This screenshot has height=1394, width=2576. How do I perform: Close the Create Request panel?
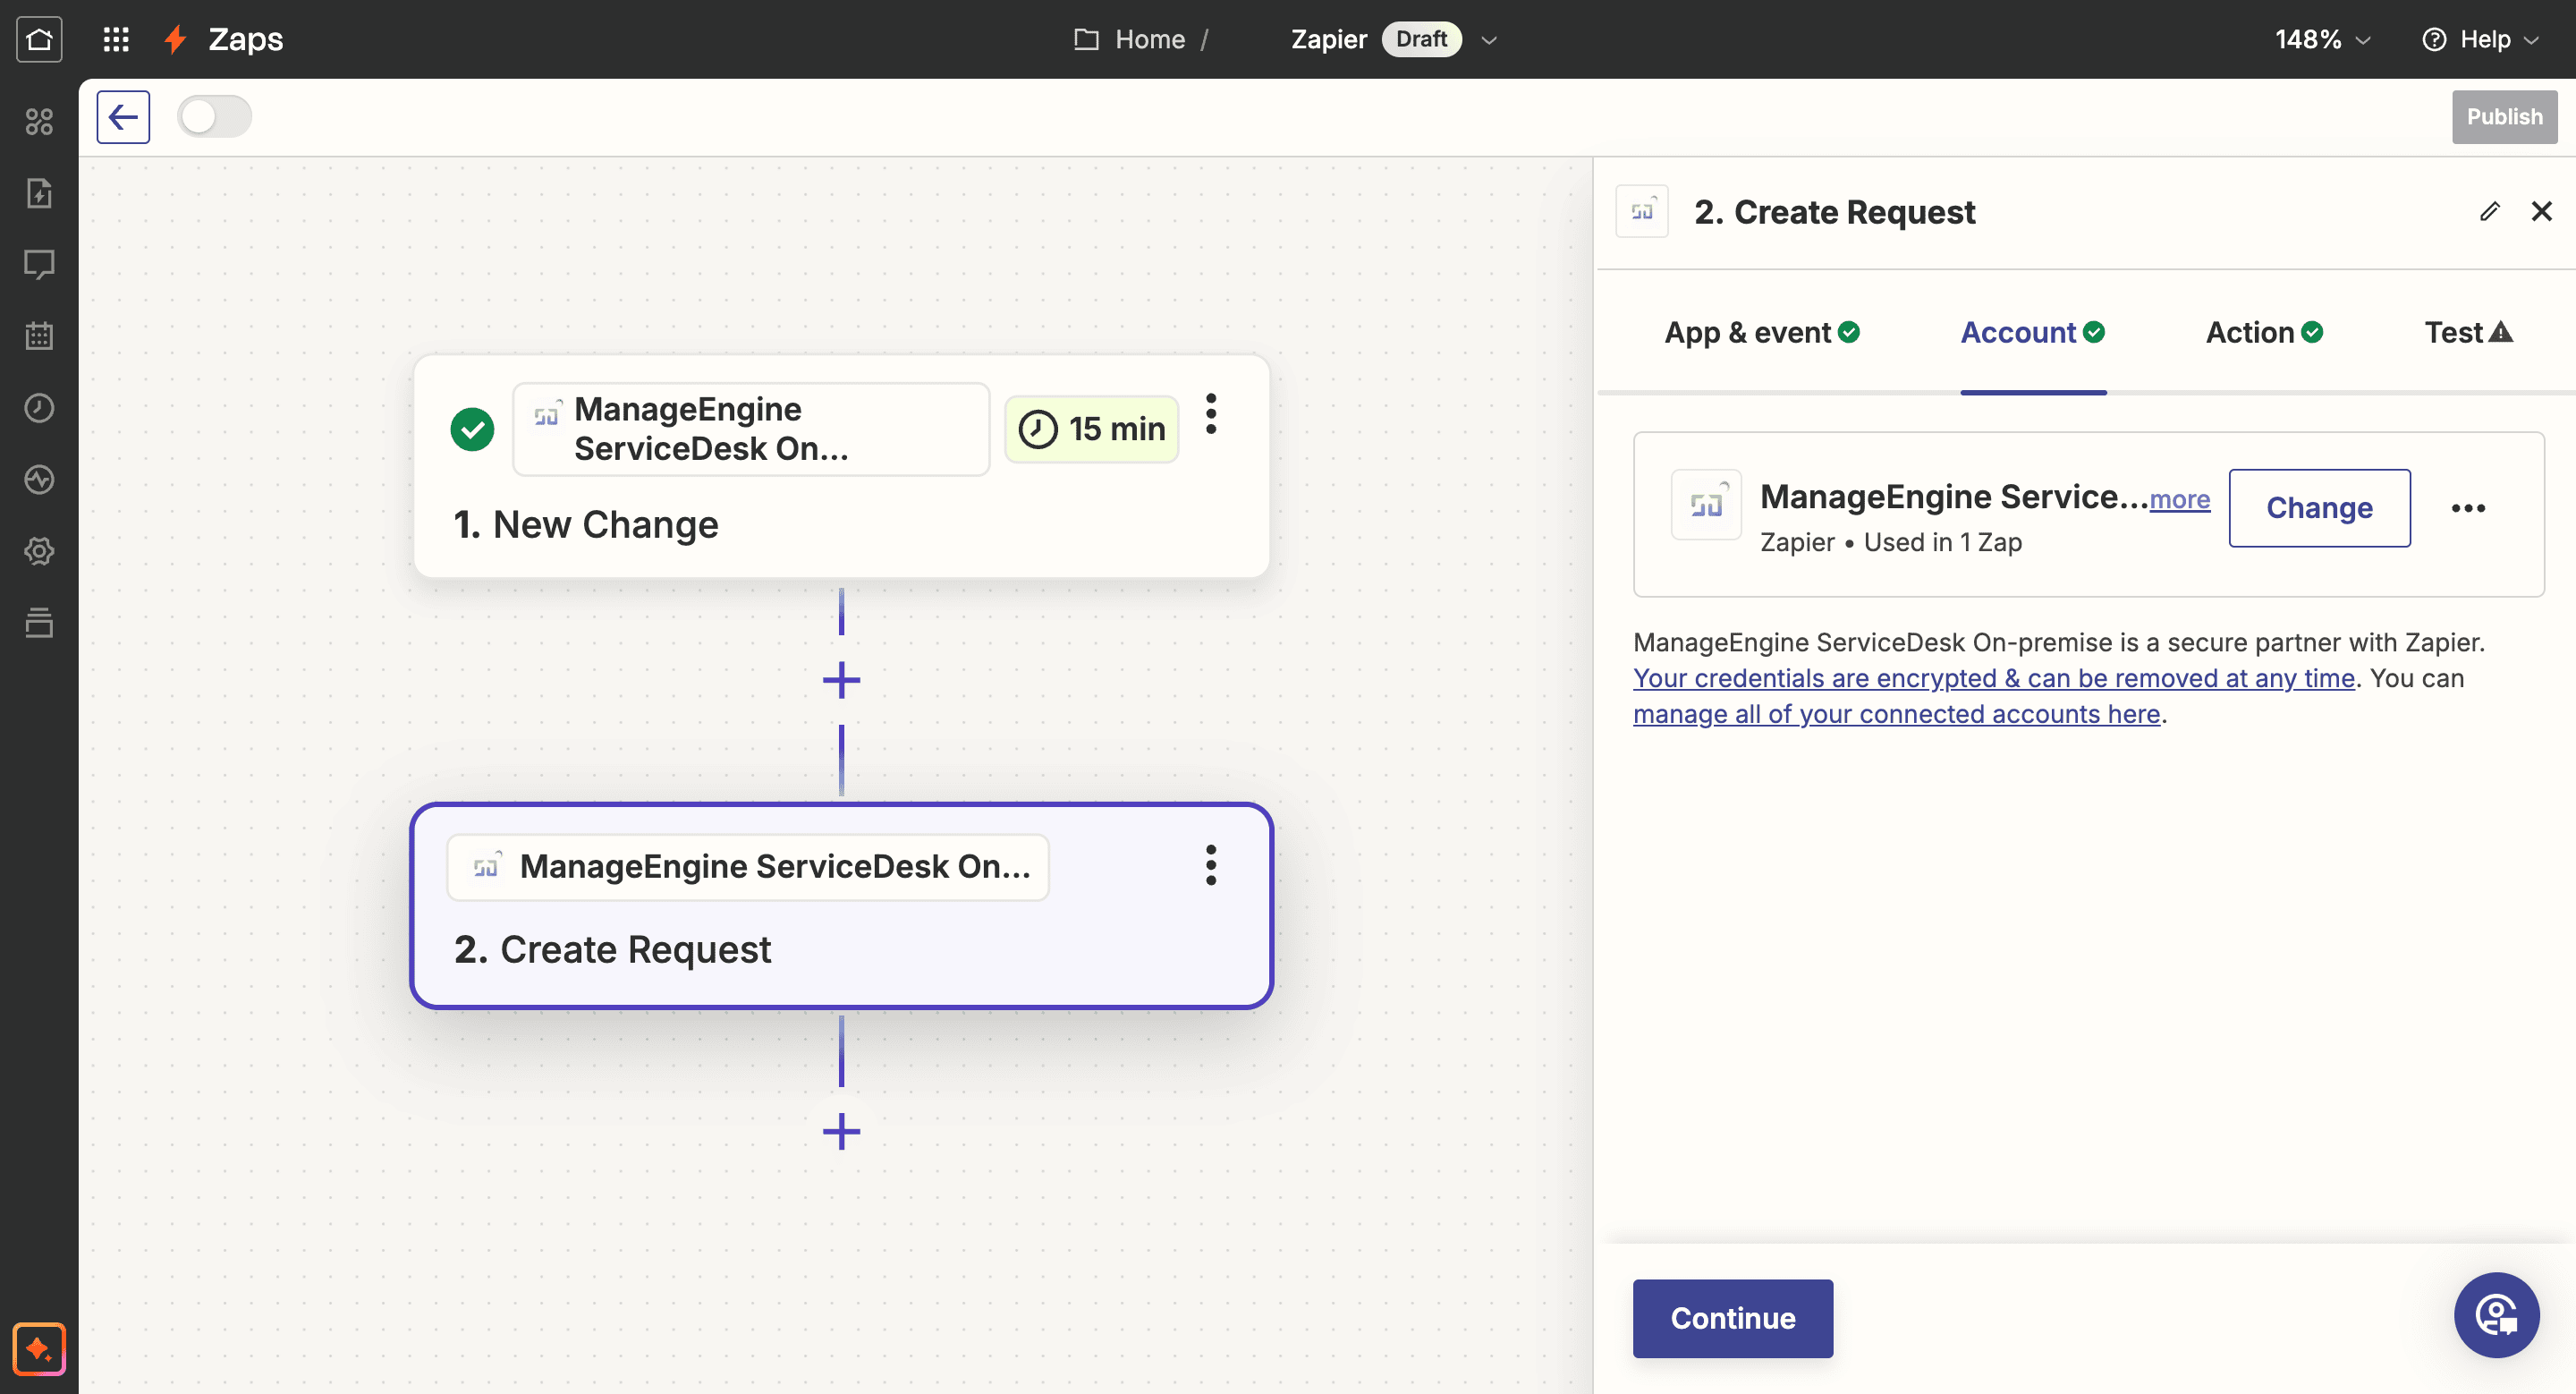(2541, 211)
